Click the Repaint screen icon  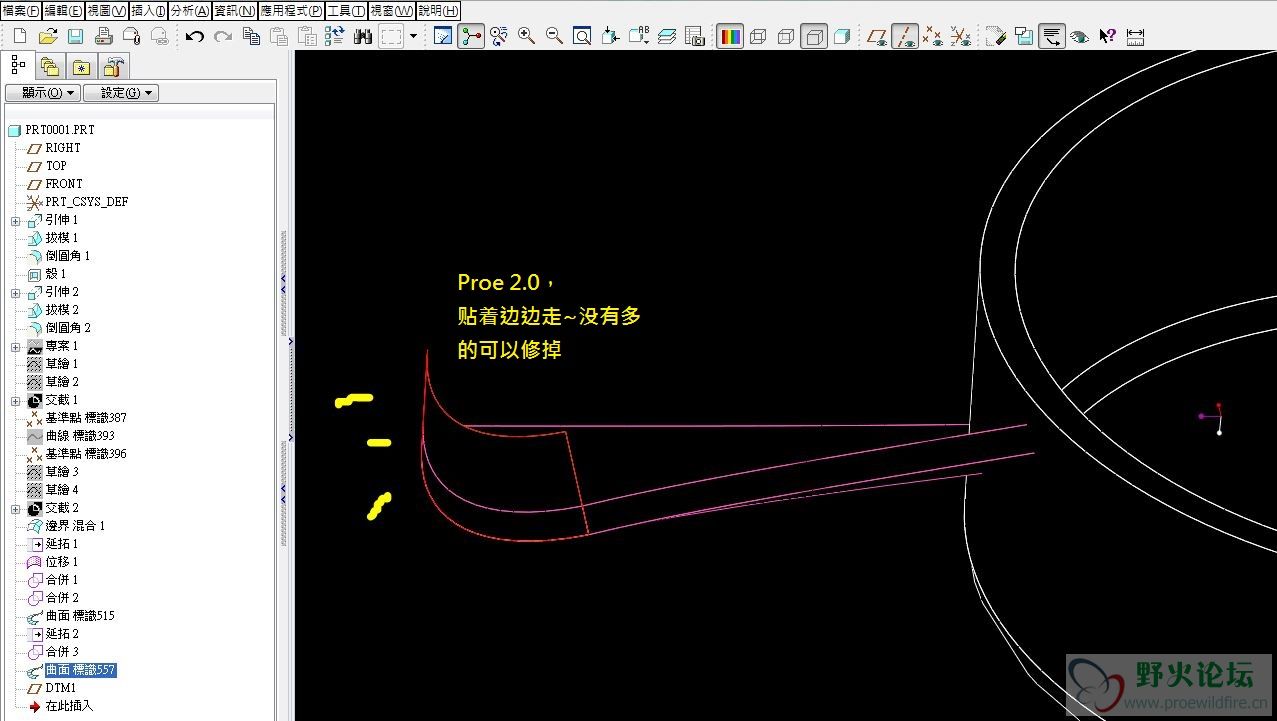(443, 36)
